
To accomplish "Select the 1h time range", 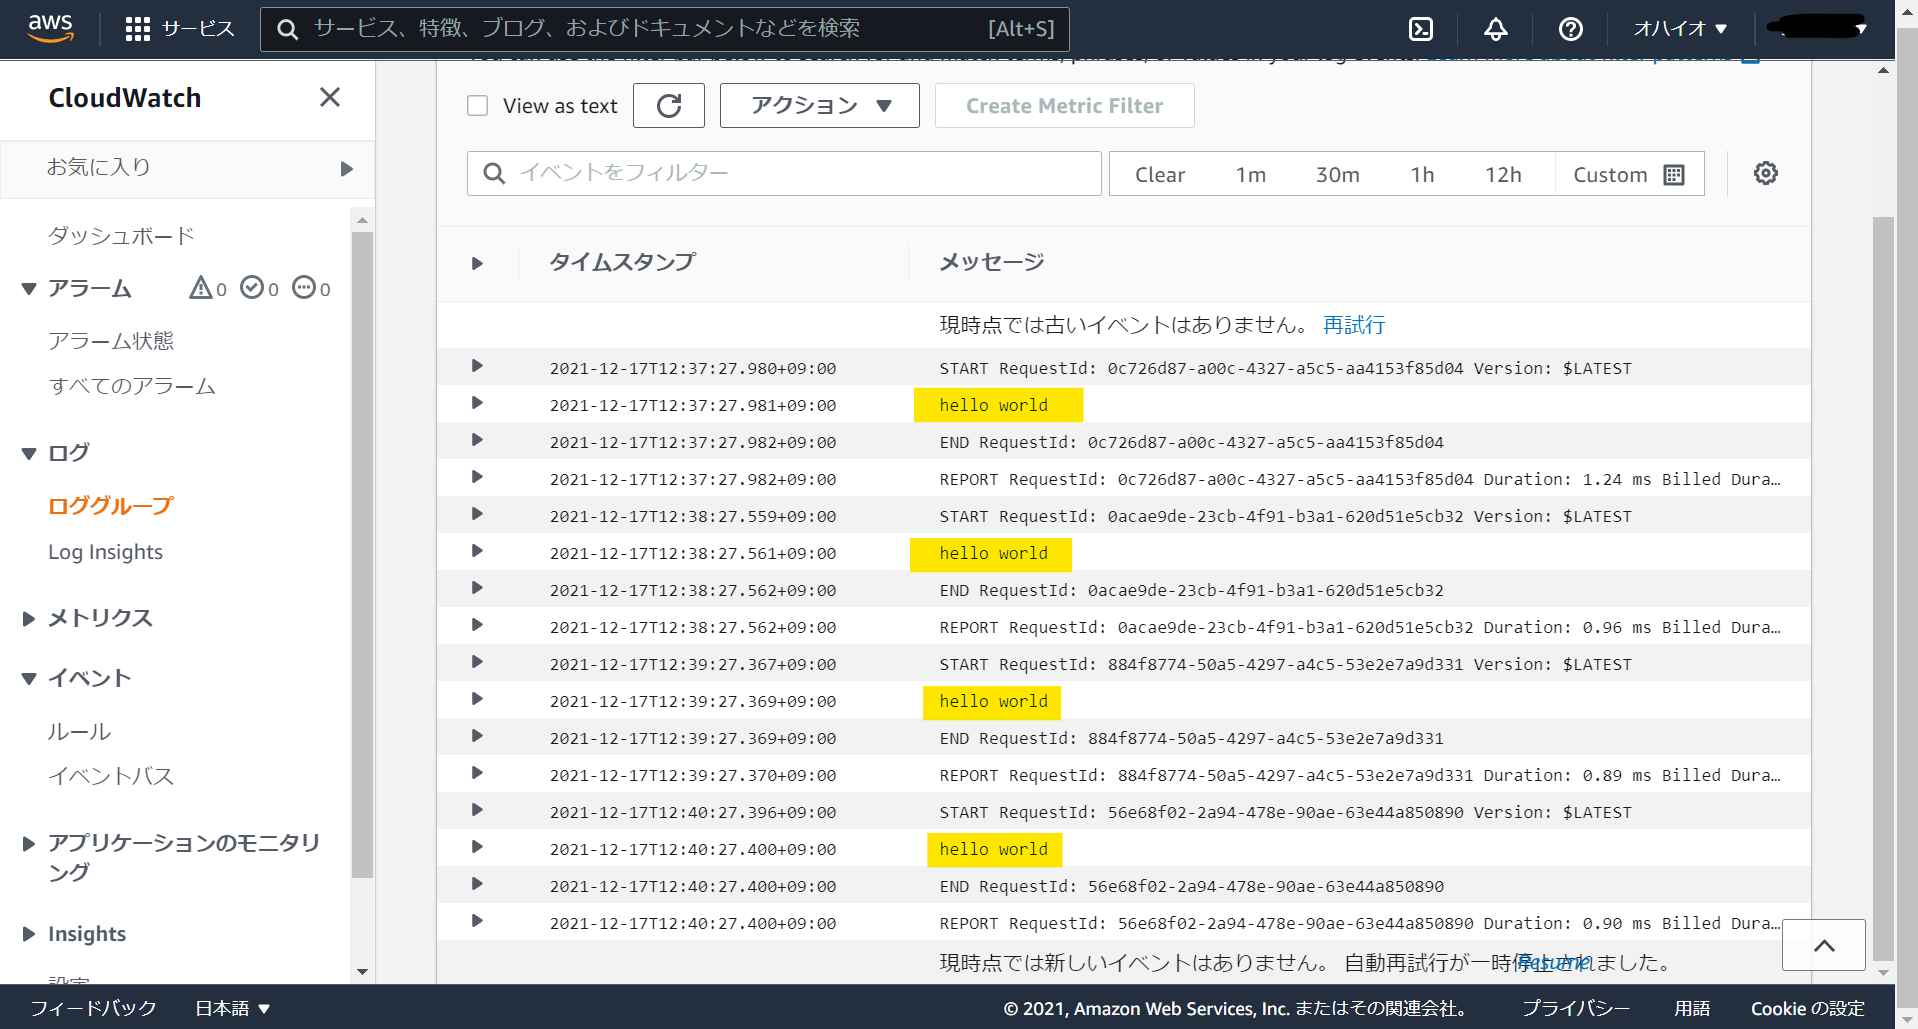I will click(1422, 174).
